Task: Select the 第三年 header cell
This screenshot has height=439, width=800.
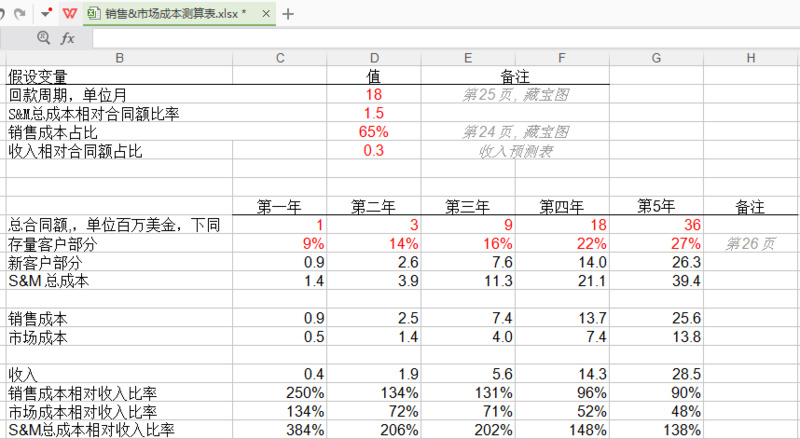Action: pyautogui.click(x=468, y=206)
